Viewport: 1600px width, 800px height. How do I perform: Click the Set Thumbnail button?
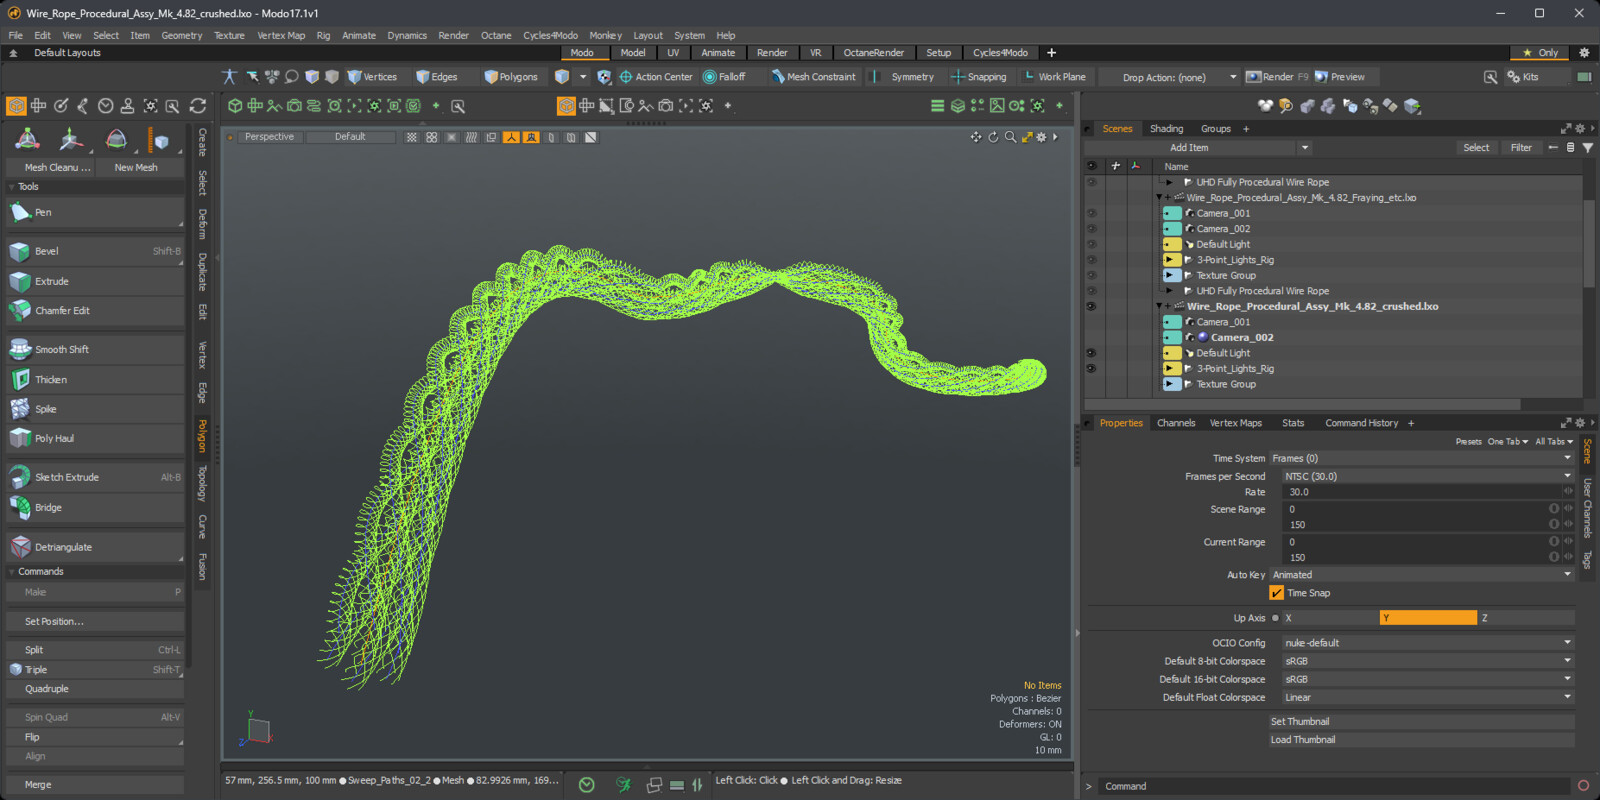pyautogui.click(x=1421, y=721)
